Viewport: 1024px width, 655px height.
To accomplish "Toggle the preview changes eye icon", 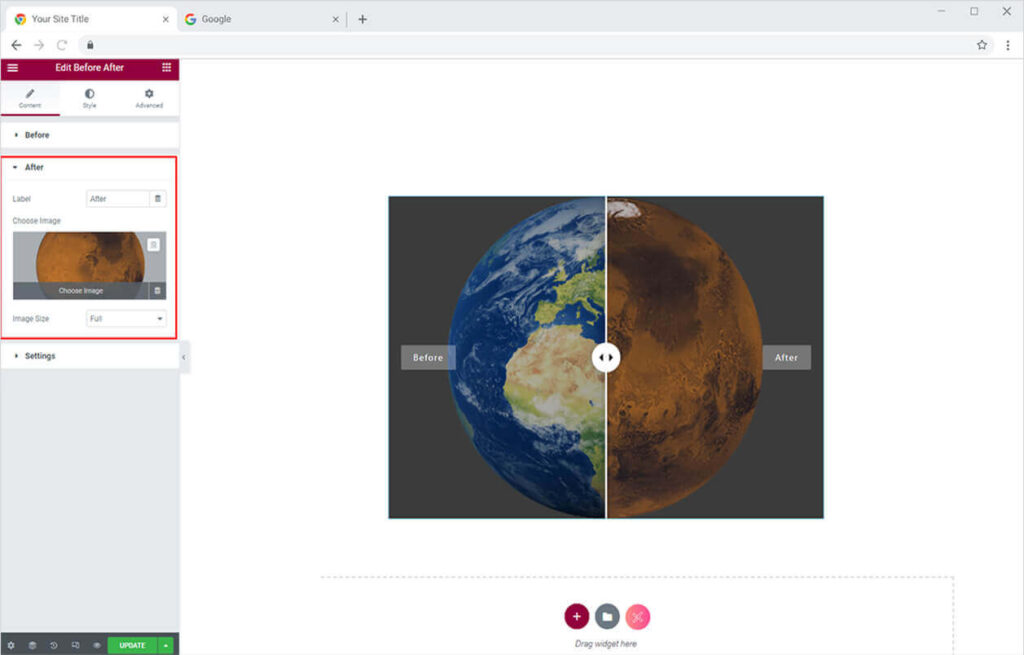I will (97, 645).
